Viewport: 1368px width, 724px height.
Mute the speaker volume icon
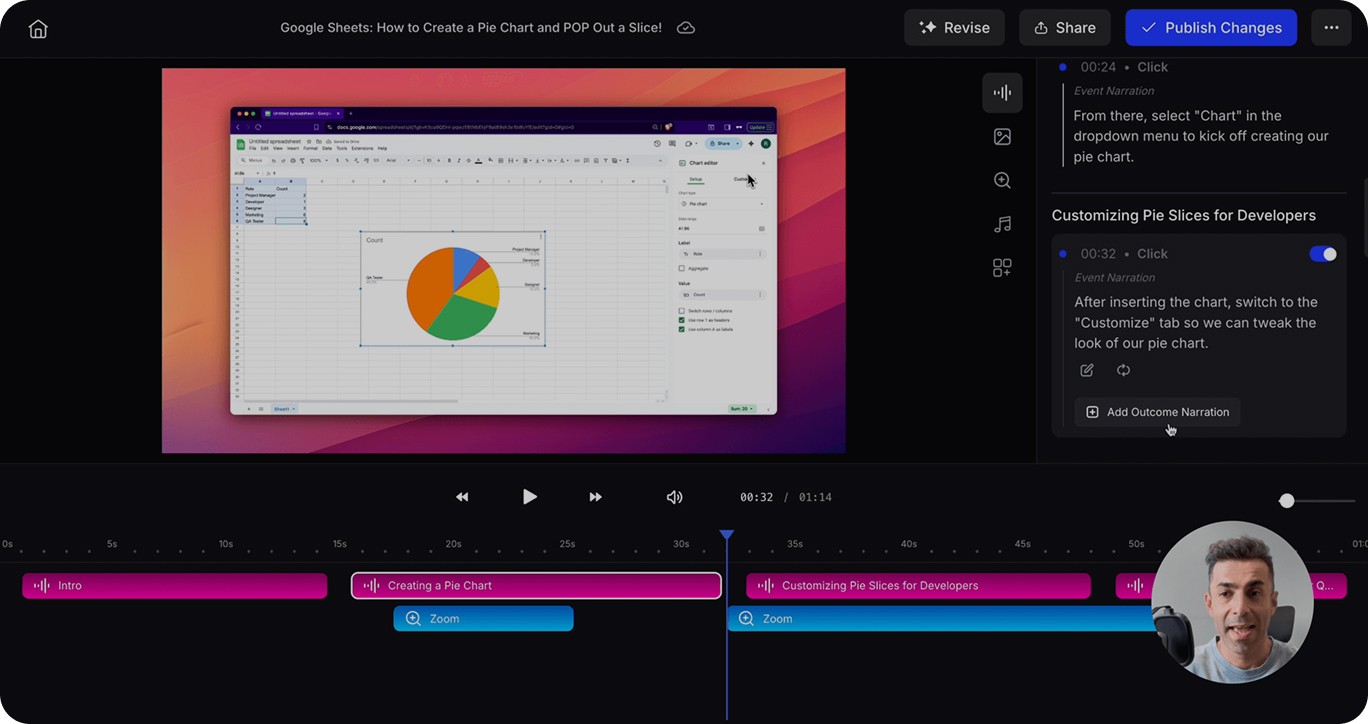click(675, 497)
